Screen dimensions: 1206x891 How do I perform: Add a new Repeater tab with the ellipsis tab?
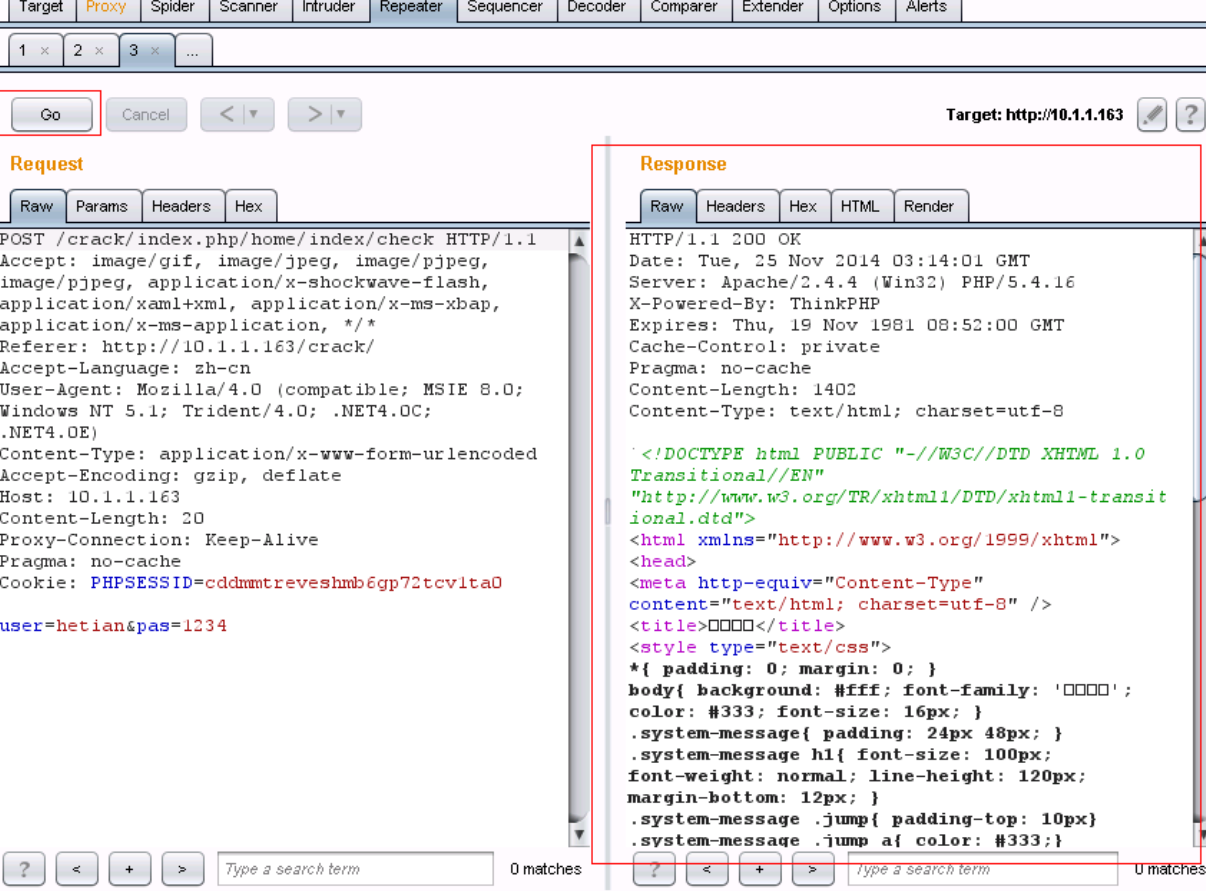[192, 51]
